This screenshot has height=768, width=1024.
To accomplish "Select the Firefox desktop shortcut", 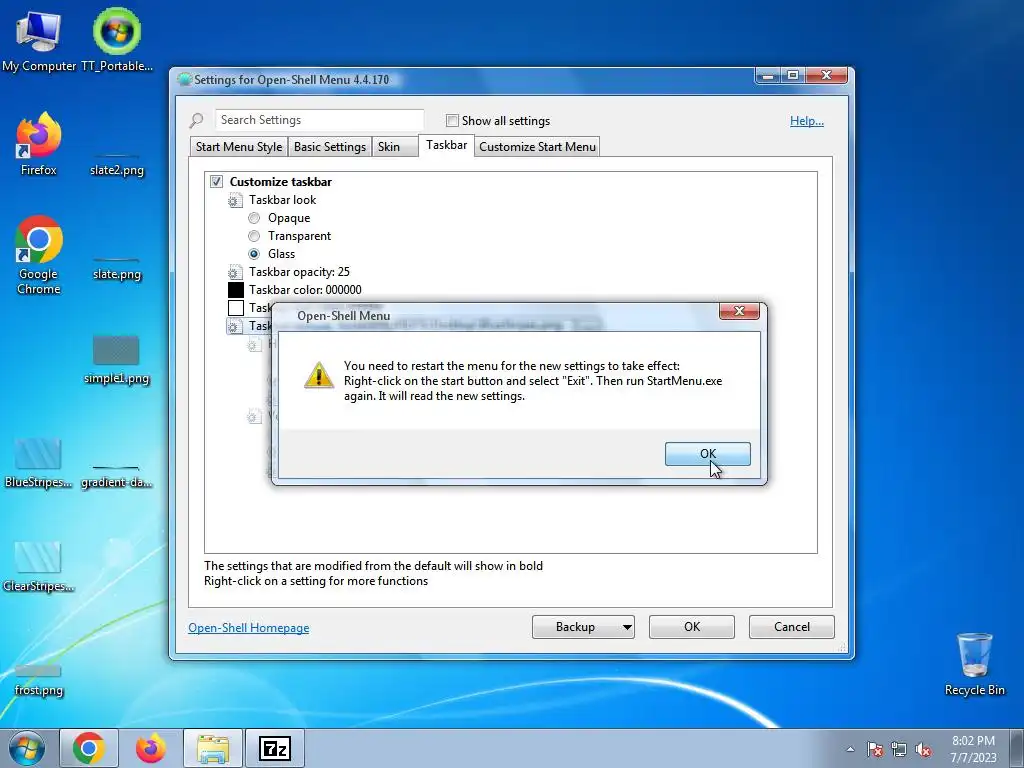I will pyautogui.click(x=39, y=144).
